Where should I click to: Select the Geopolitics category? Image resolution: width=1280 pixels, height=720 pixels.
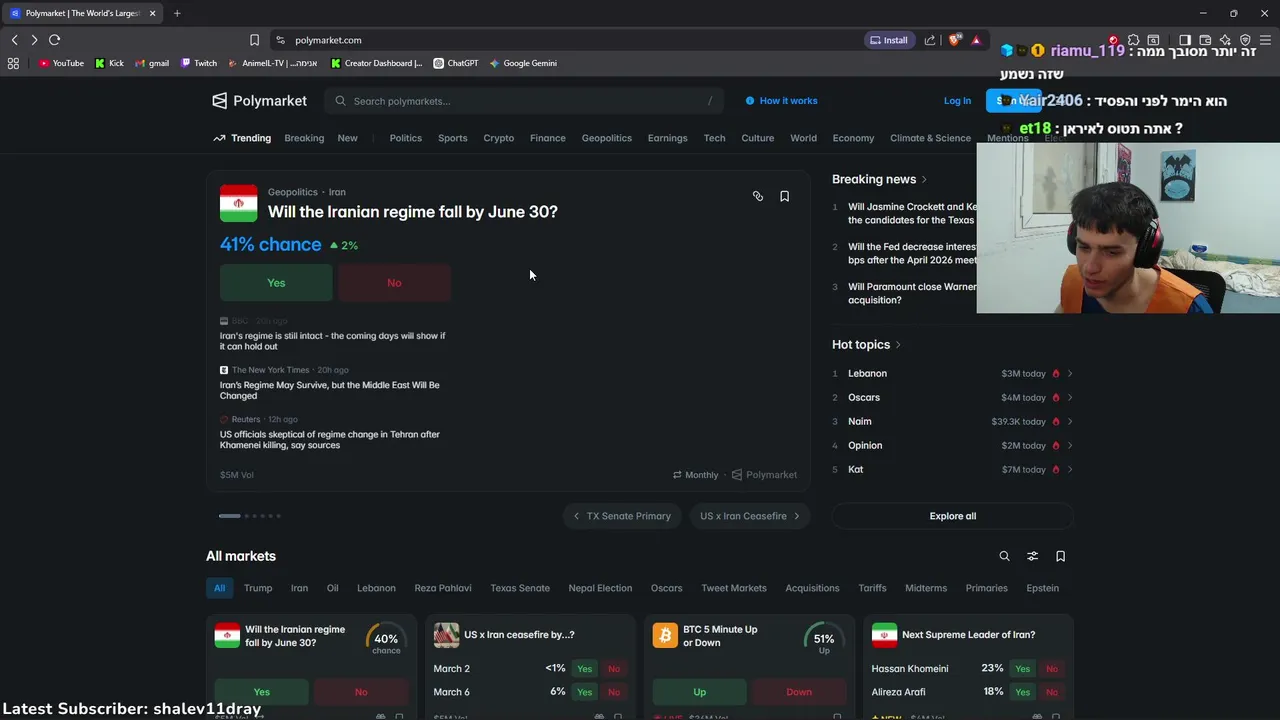click(607, 138)
